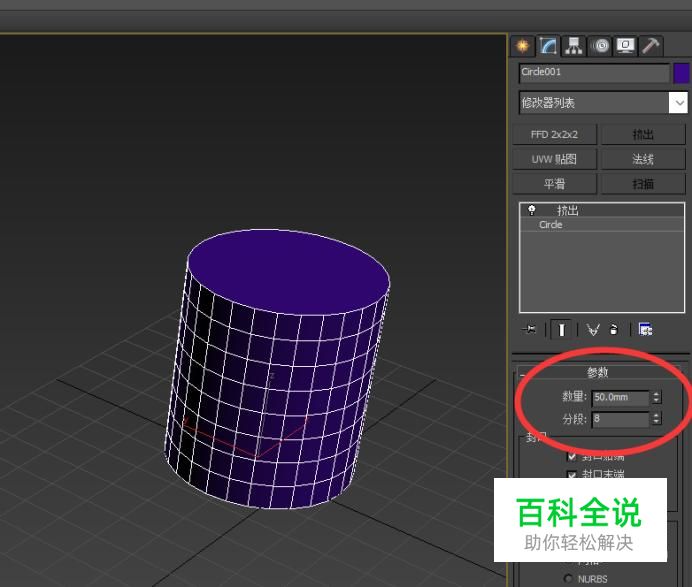Toggle Show End Result icon
This screenshot has height=587, width=692.
tap(562, 329)
